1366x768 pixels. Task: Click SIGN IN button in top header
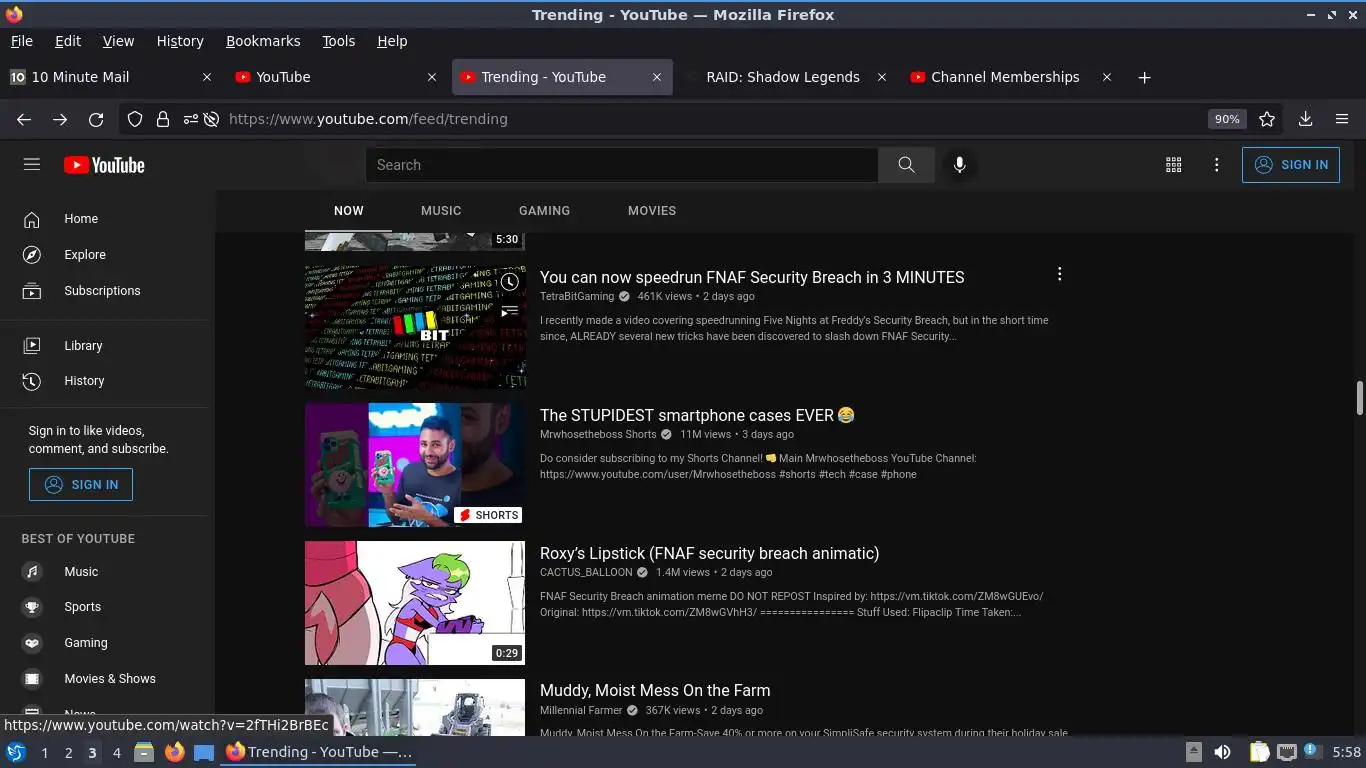pyautogui.click(x=1290, y=165)
